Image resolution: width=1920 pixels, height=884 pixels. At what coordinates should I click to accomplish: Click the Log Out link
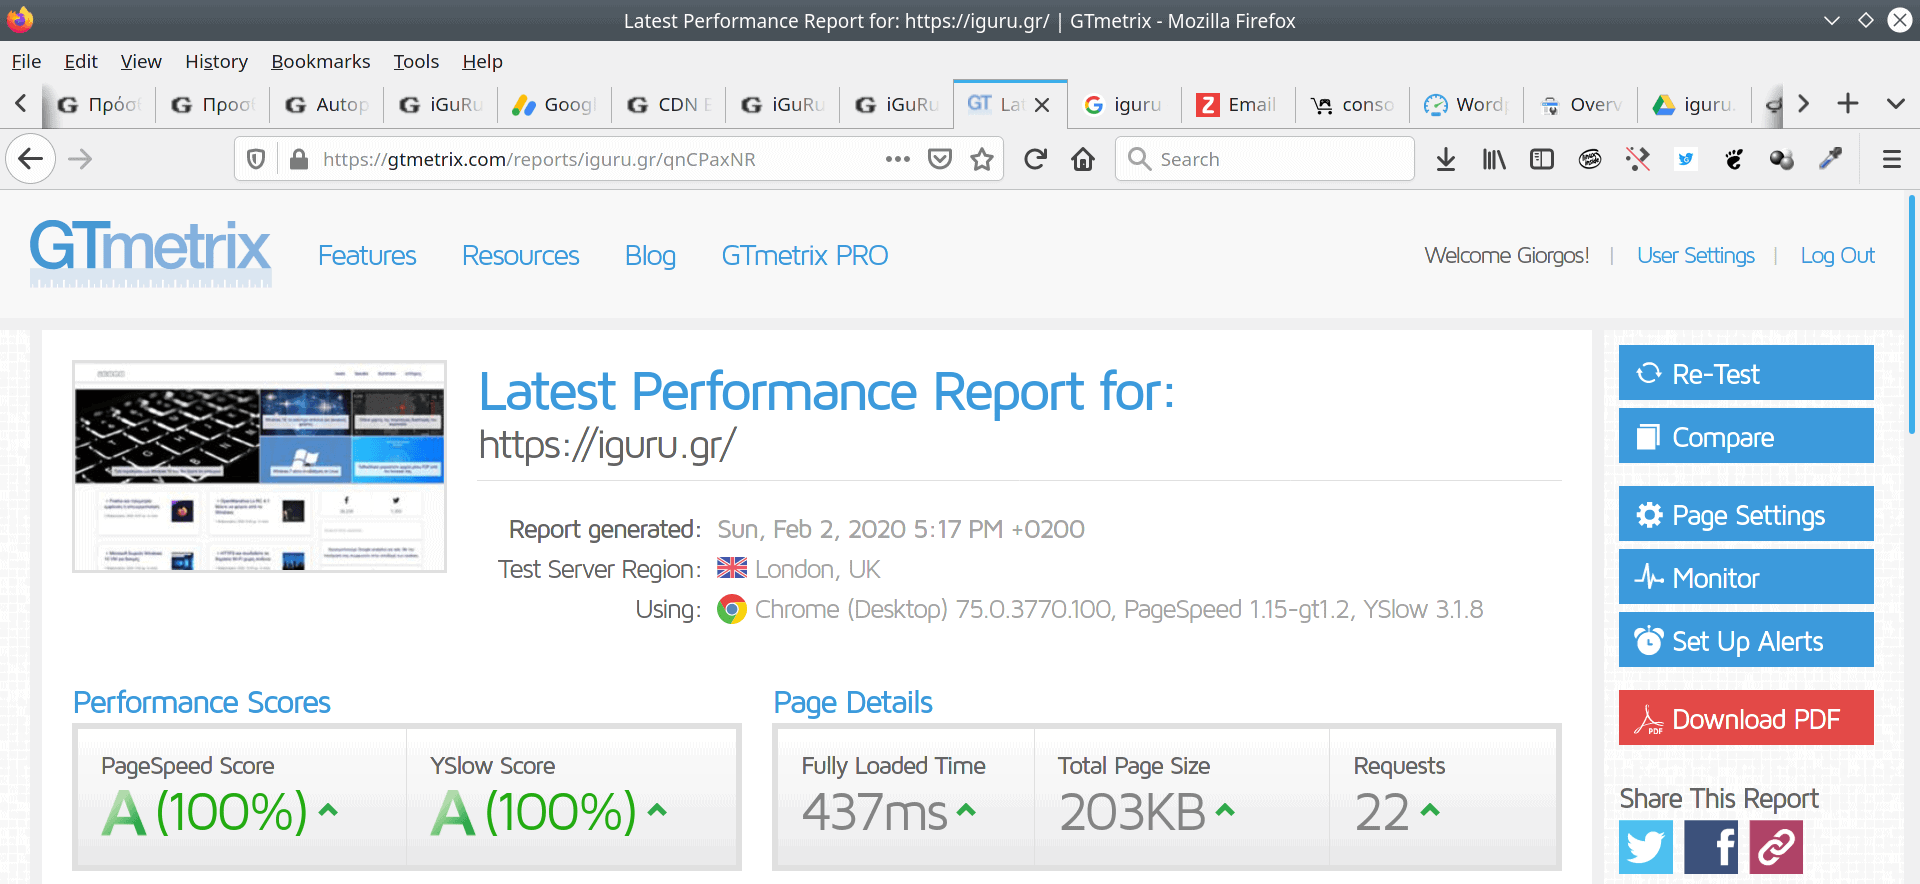(1837, 255)
